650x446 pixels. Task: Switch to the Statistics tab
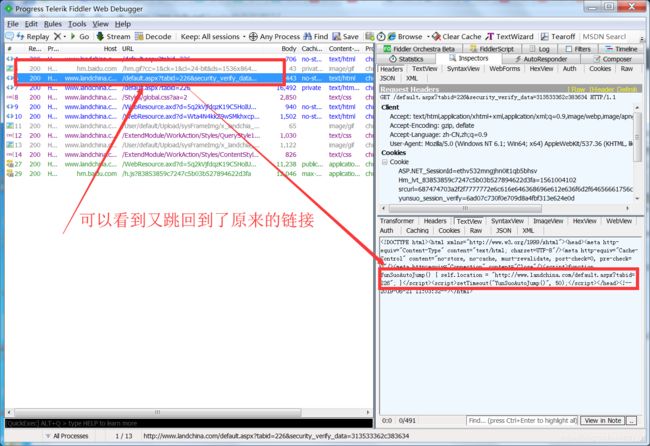click(406, 59)
